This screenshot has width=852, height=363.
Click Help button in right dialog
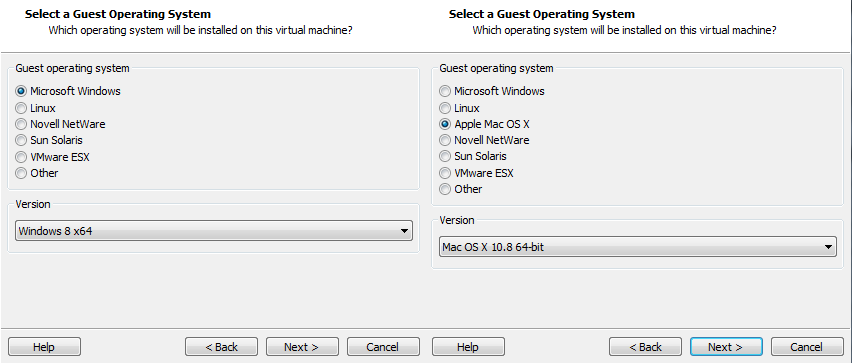click(468, 347)
